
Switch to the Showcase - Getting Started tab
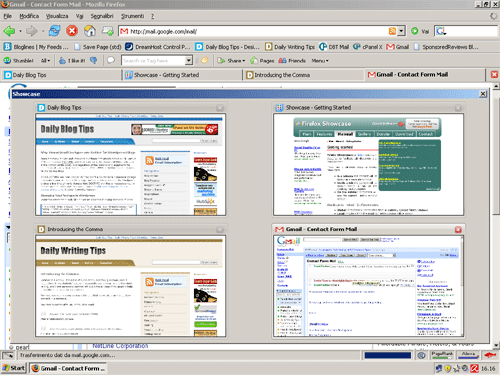[x=183, y=75]
